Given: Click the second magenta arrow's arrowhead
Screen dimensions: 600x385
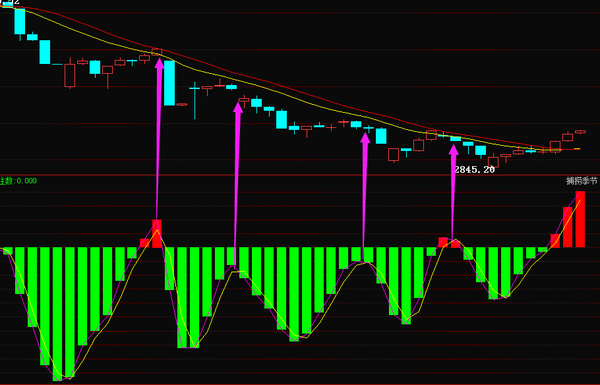Looking at the screenshot, I should pyautogui.click(x=238, y=107).
